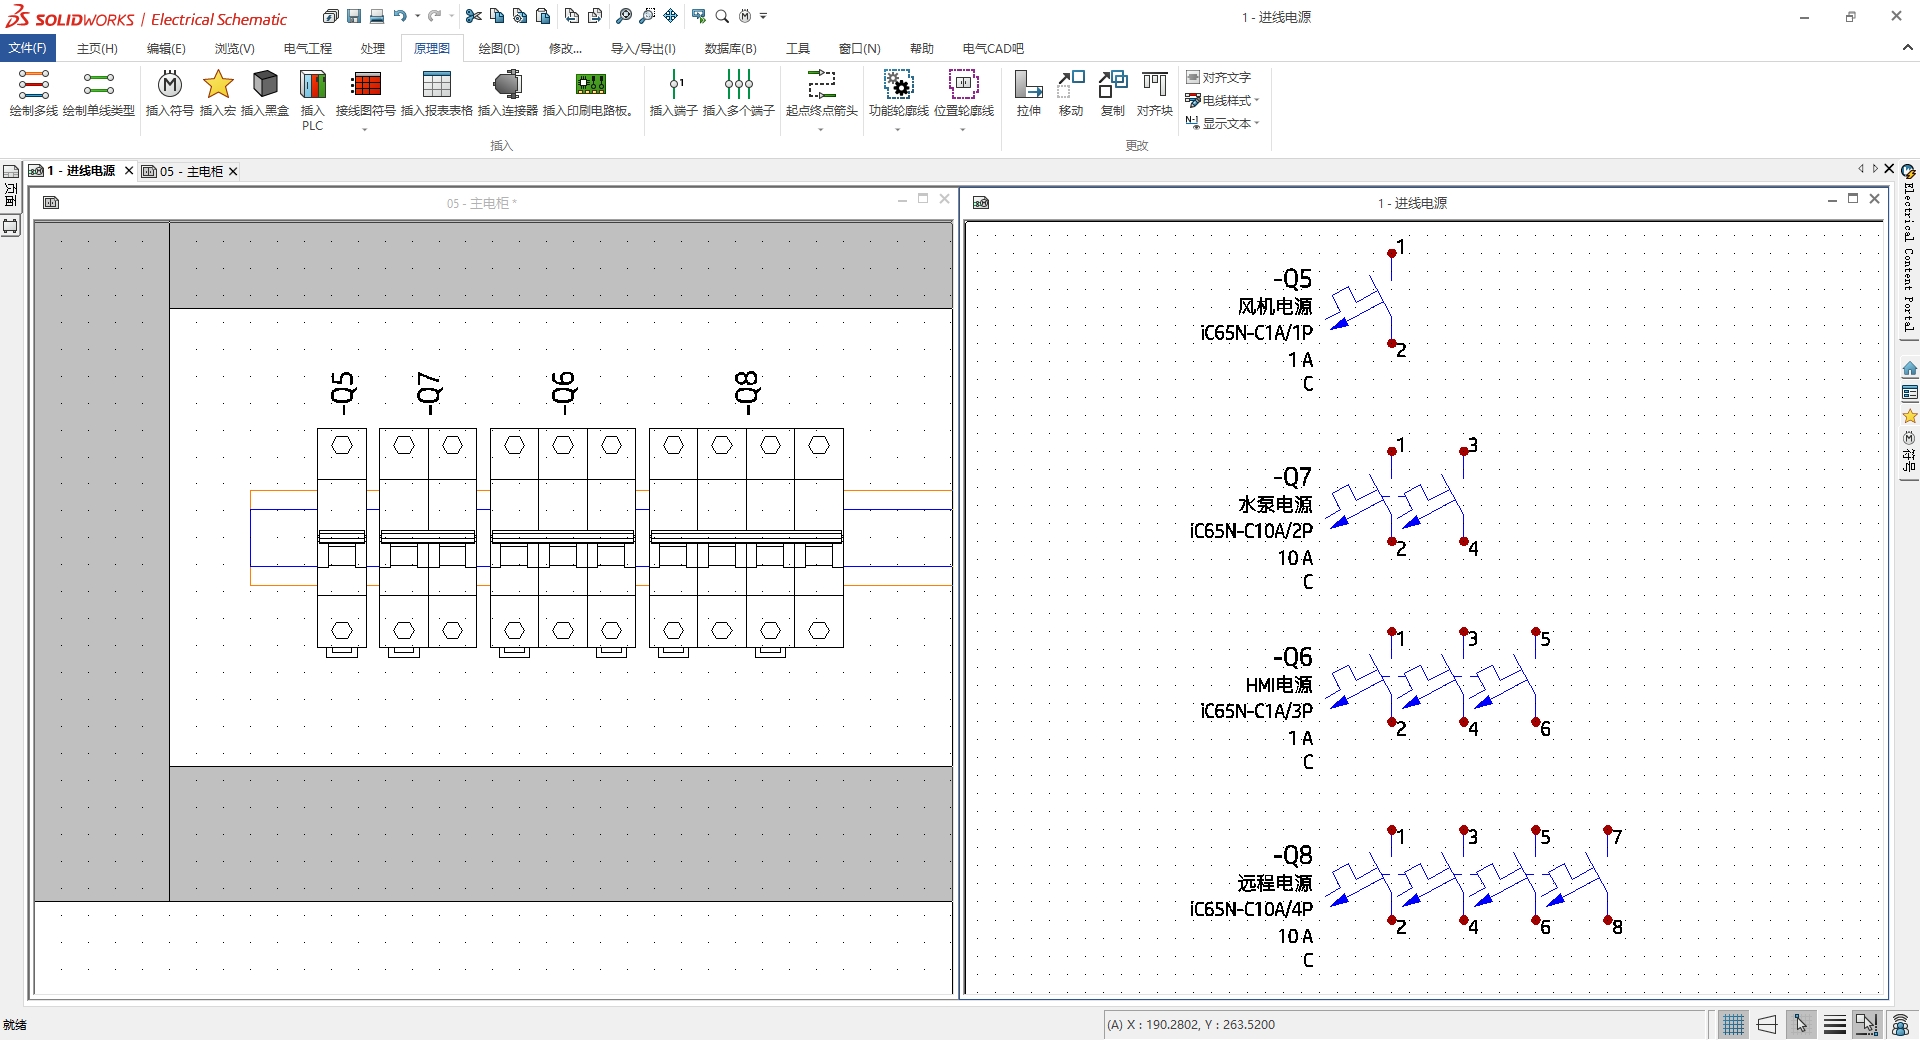Viewport: 1920px width, 1040px height.
Task: Open the Undo history dropdown arrow
Action: (x=417, y=16)
